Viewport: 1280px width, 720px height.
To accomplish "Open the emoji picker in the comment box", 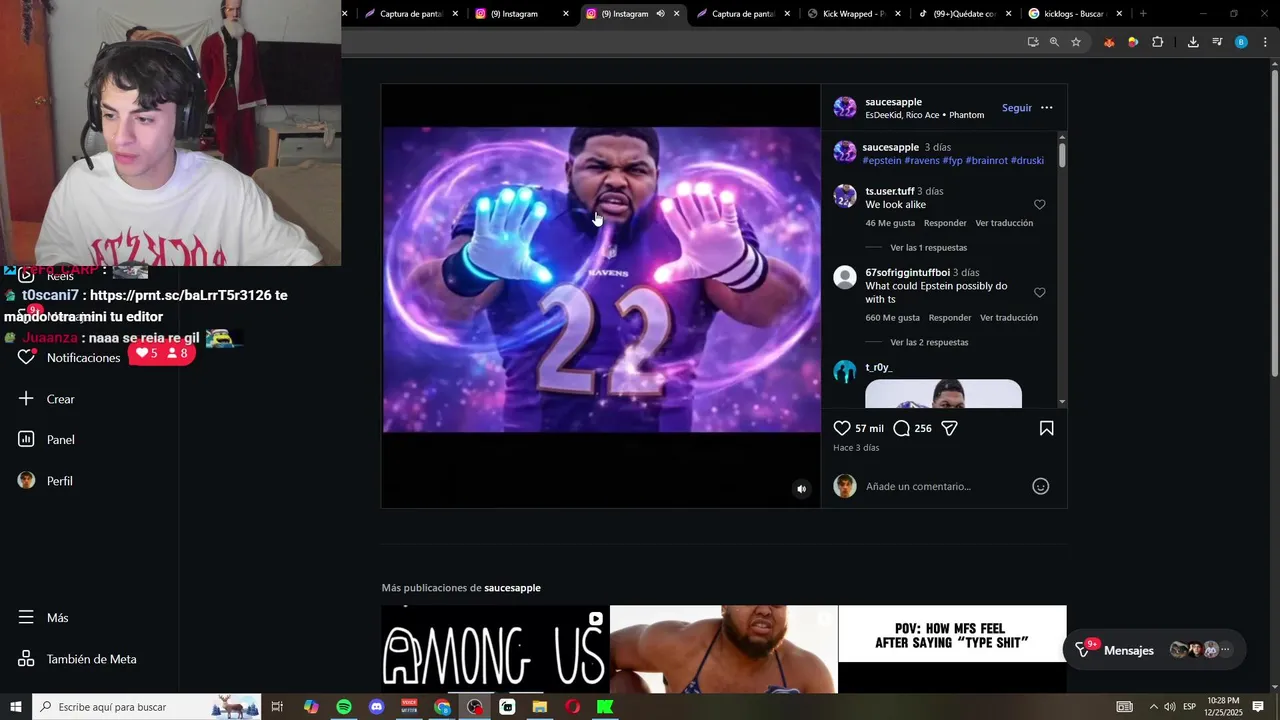I will [1040, 486].
